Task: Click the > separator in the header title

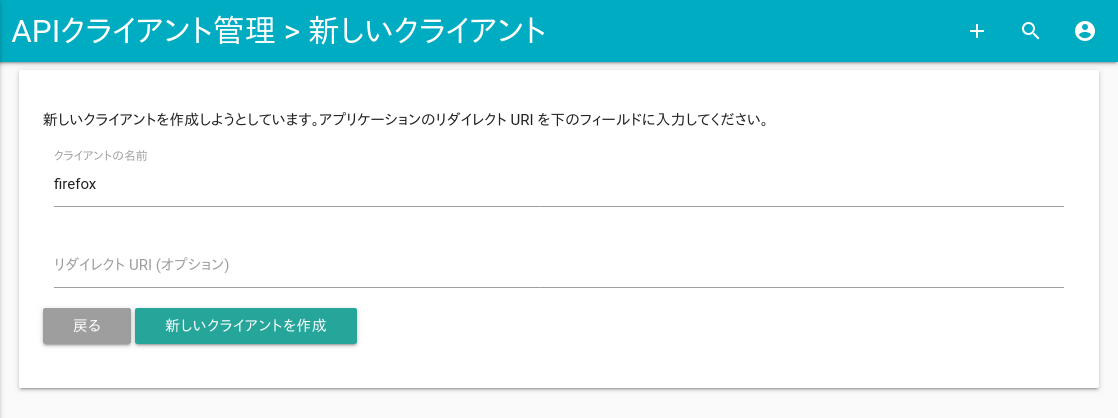Action: tap(292, 32)
